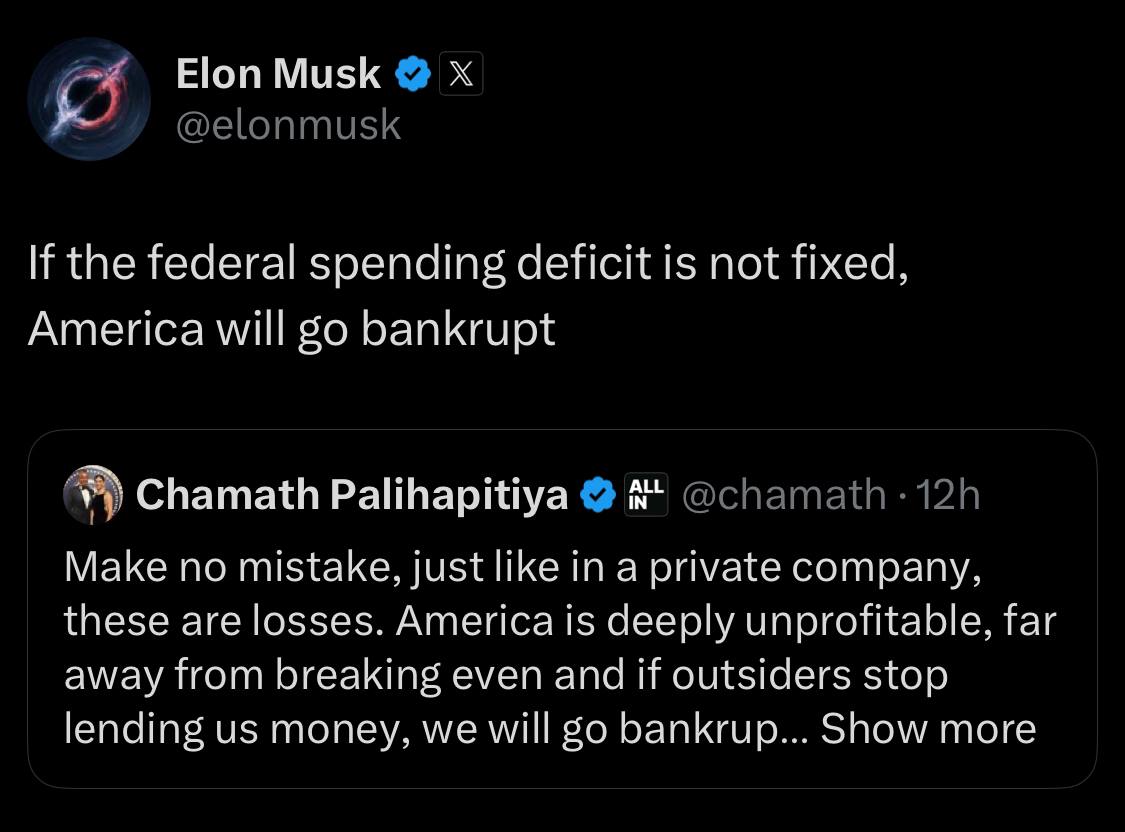Click the blue verified badge beside Elon Musk

pyautogui.click(x=414, y=74)
